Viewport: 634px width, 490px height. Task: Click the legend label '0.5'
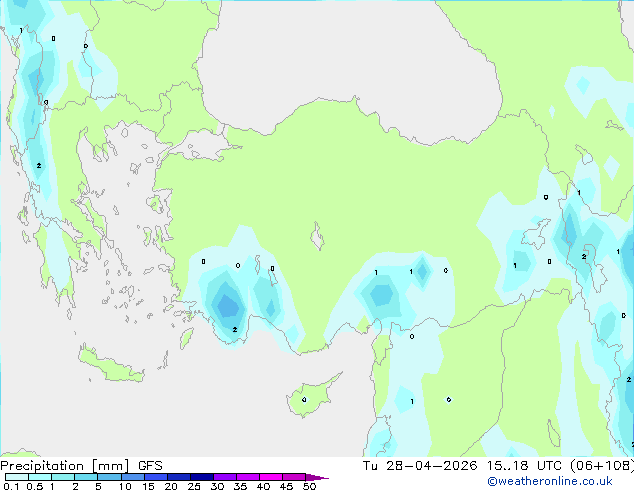34,486
